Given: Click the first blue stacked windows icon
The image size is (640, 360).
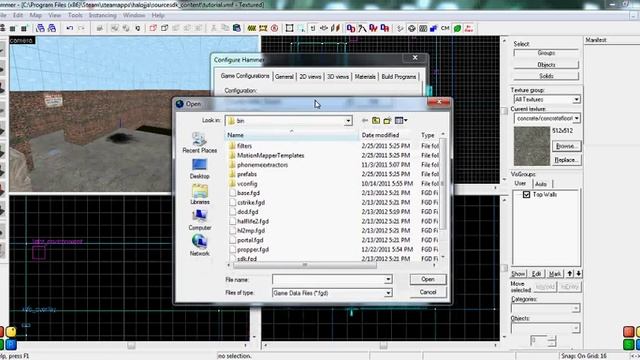Looking at the screenshot, I should [40, 28].
